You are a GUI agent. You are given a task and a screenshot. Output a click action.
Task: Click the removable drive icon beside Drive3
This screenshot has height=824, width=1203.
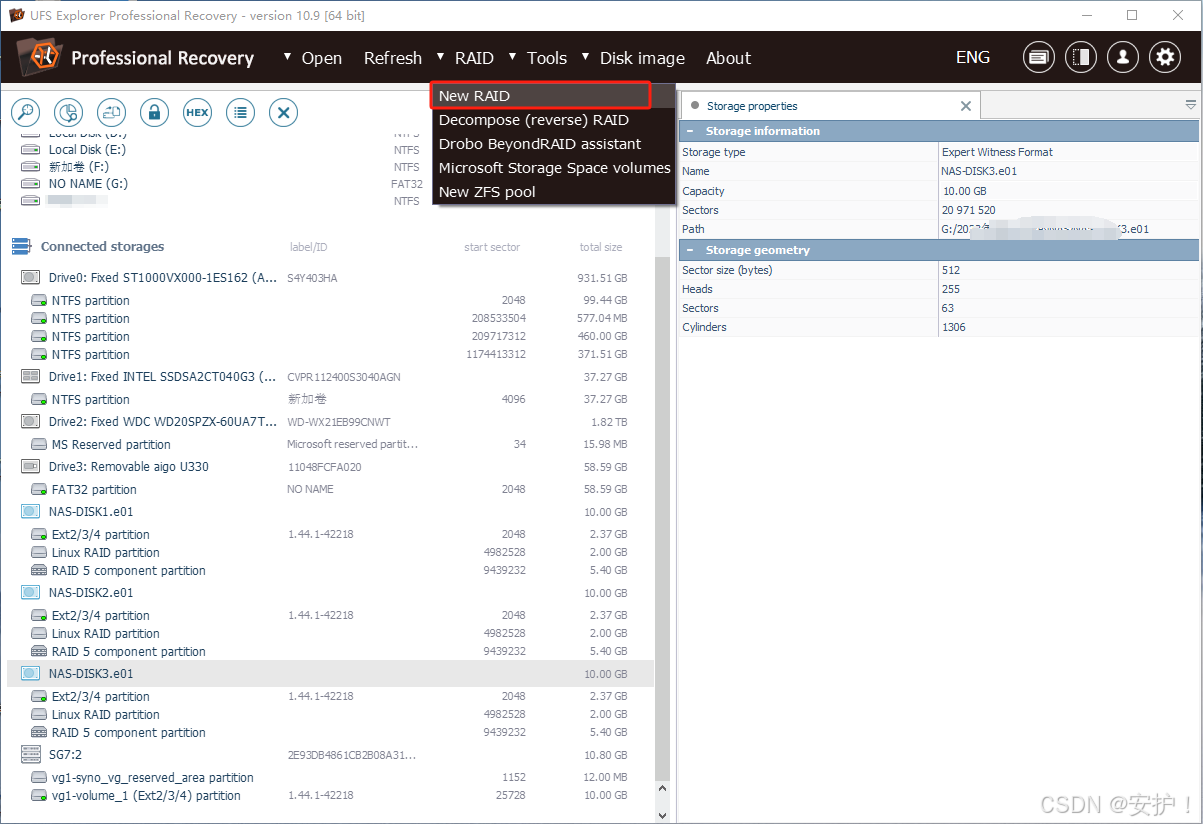point(31,467)
